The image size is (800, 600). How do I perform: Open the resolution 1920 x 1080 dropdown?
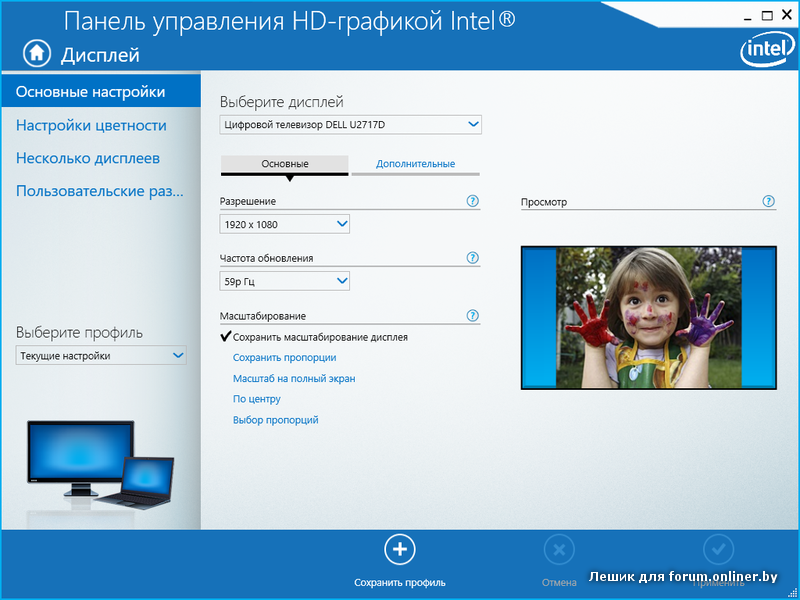tap(285, 224)
